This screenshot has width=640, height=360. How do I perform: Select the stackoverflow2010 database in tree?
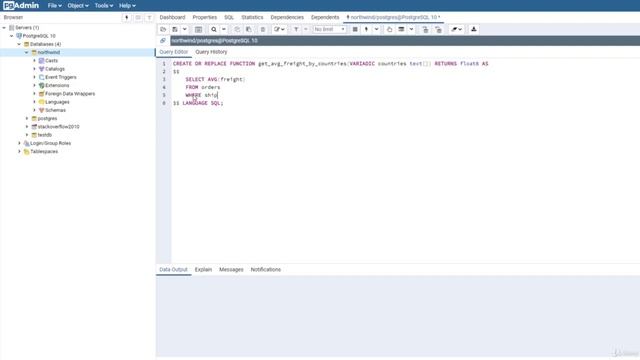(x=58, y=127)
